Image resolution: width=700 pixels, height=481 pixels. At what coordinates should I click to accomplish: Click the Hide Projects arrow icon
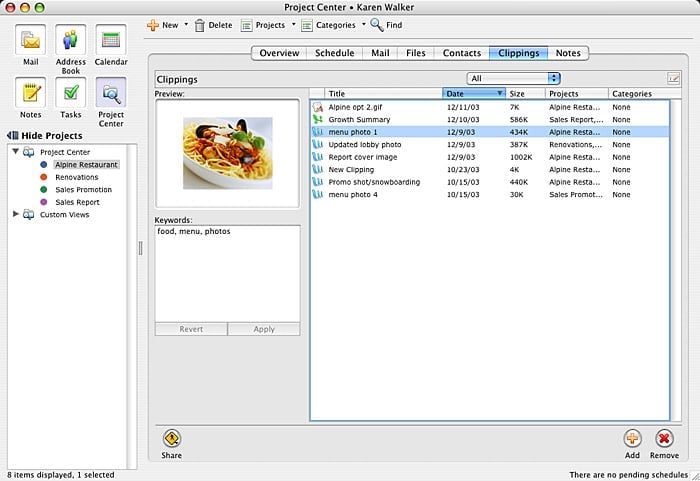pyautogui.click(x=12, y=135)
